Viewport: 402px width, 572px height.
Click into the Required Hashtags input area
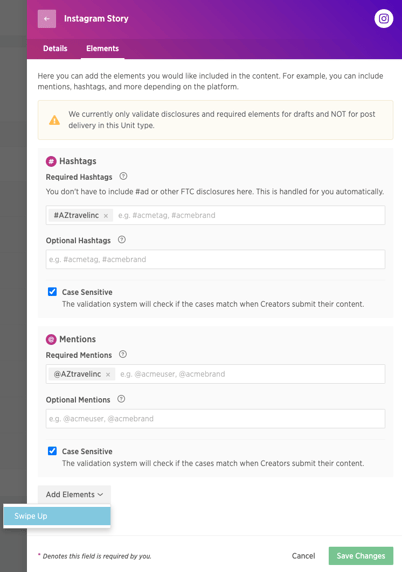pos(249,215)
